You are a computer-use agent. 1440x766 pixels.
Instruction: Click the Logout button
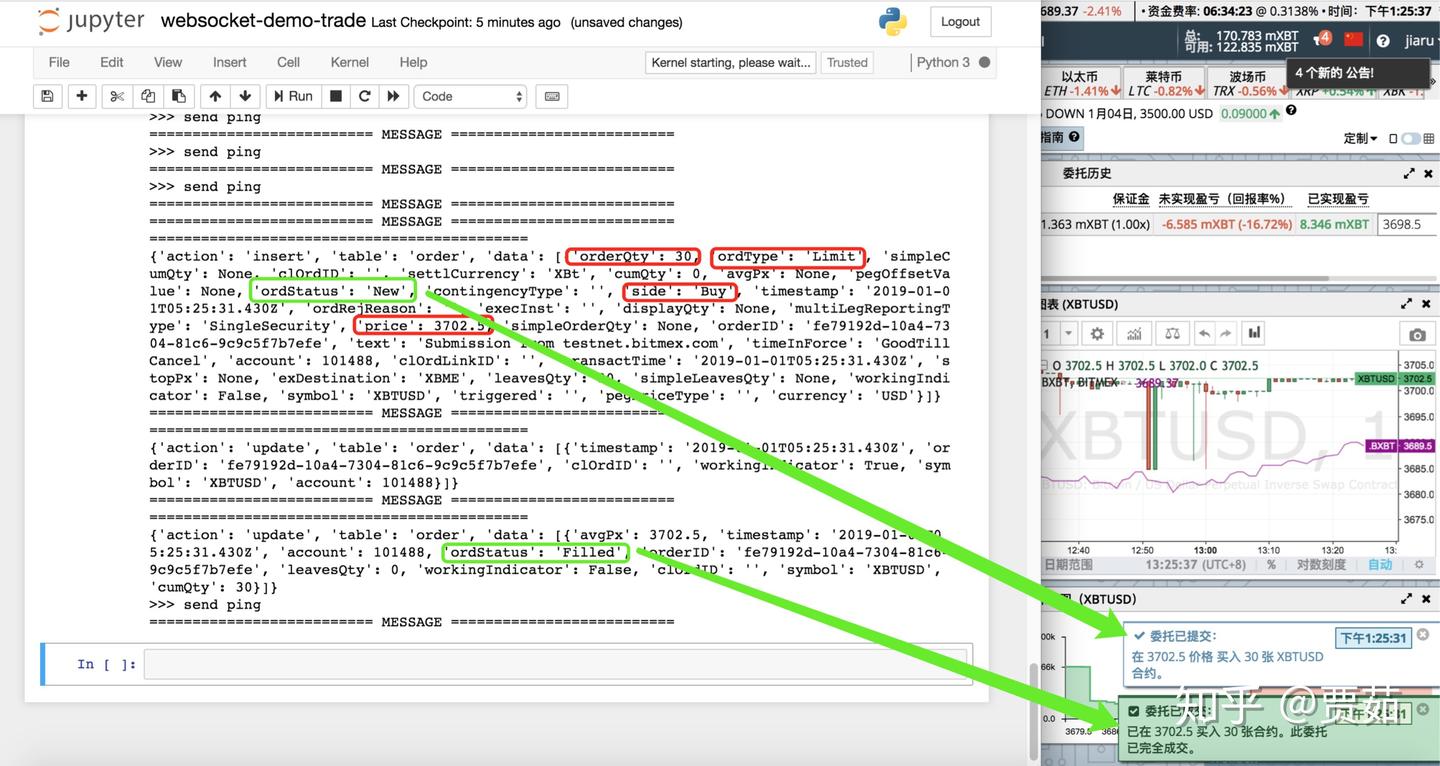960,22
